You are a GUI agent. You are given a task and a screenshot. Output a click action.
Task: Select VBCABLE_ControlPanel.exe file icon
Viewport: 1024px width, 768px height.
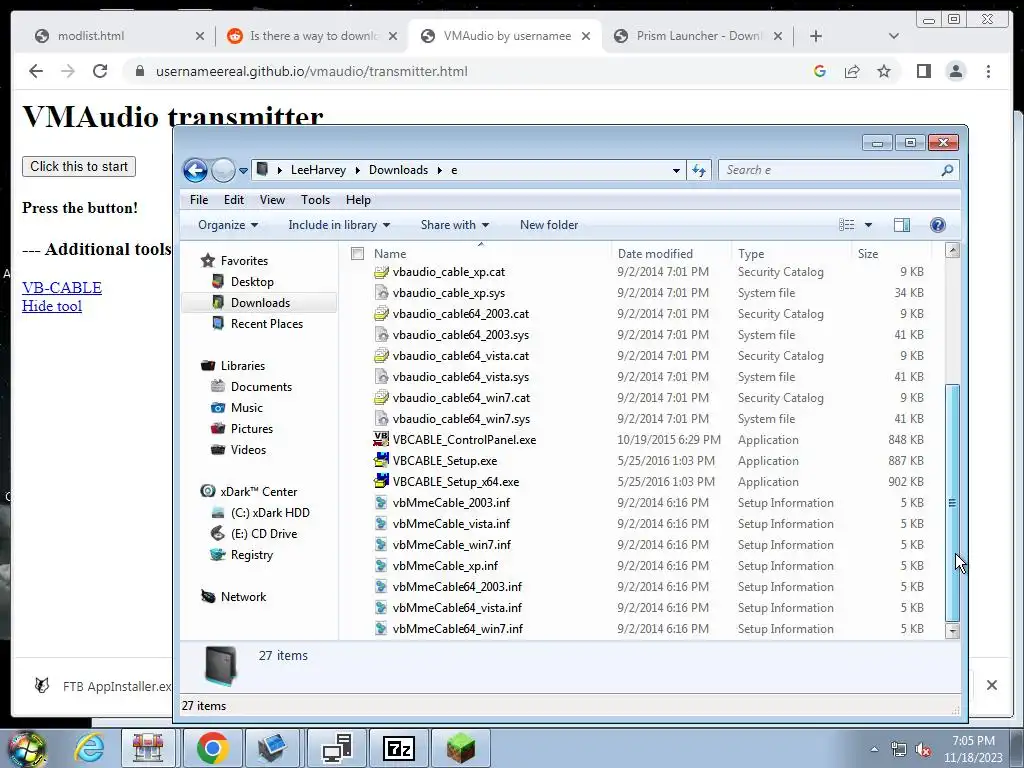381,439
